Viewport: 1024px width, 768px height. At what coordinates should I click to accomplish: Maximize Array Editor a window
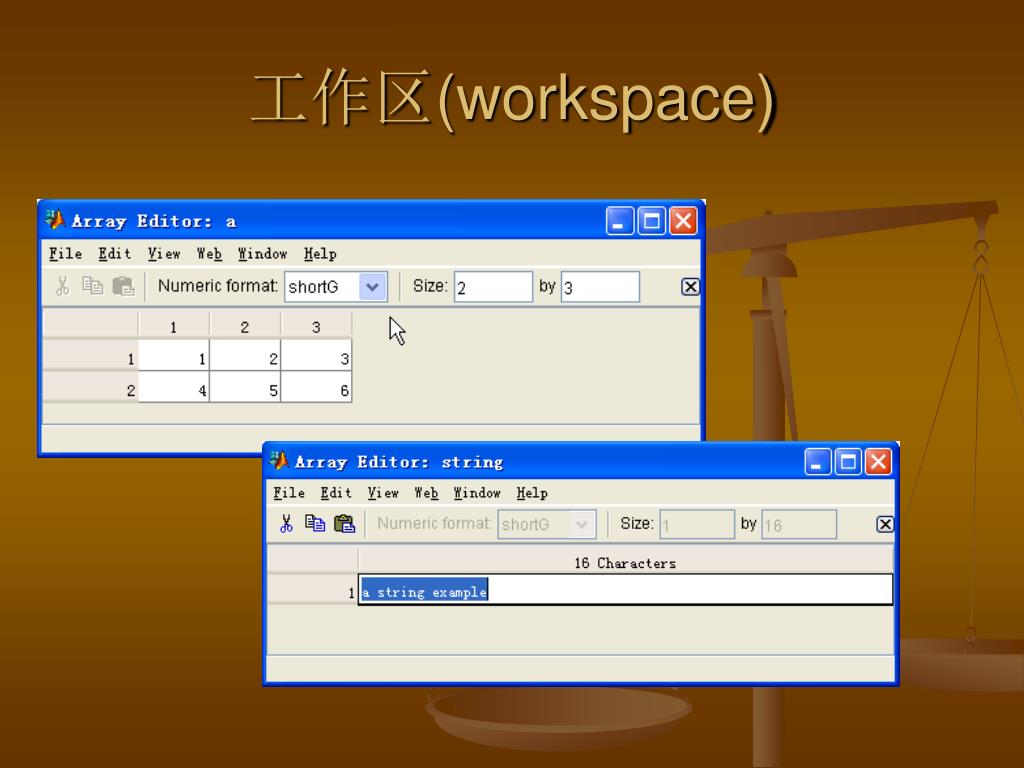point(651,221)
